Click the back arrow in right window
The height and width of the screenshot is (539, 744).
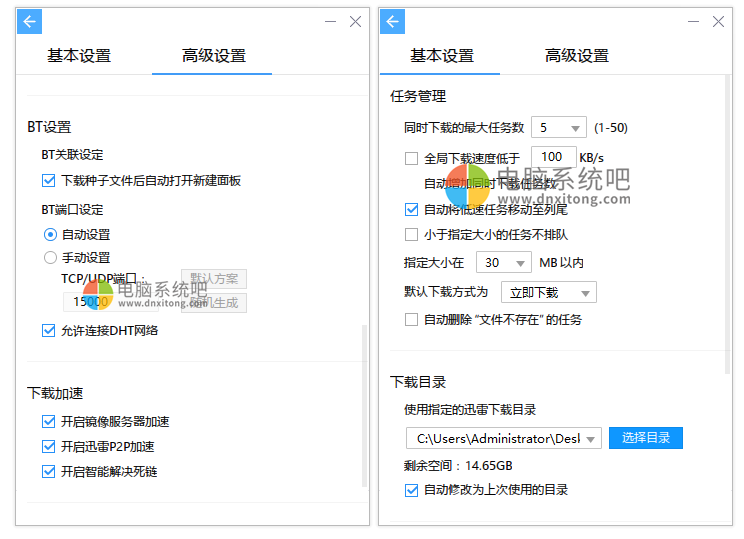(393, 22)
